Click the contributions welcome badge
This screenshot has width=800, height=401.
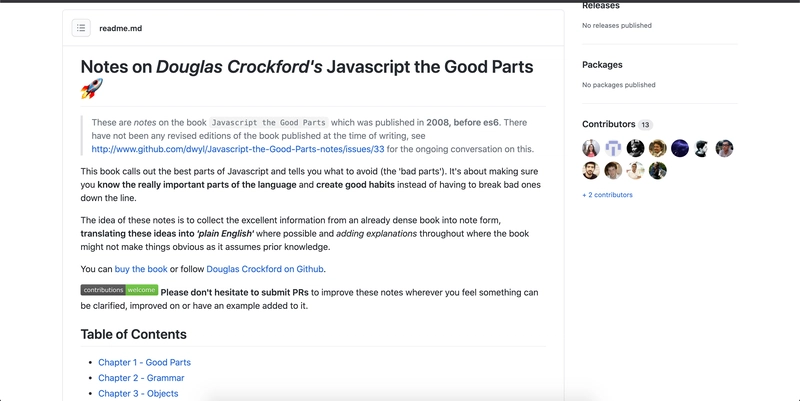coord(119,290)
